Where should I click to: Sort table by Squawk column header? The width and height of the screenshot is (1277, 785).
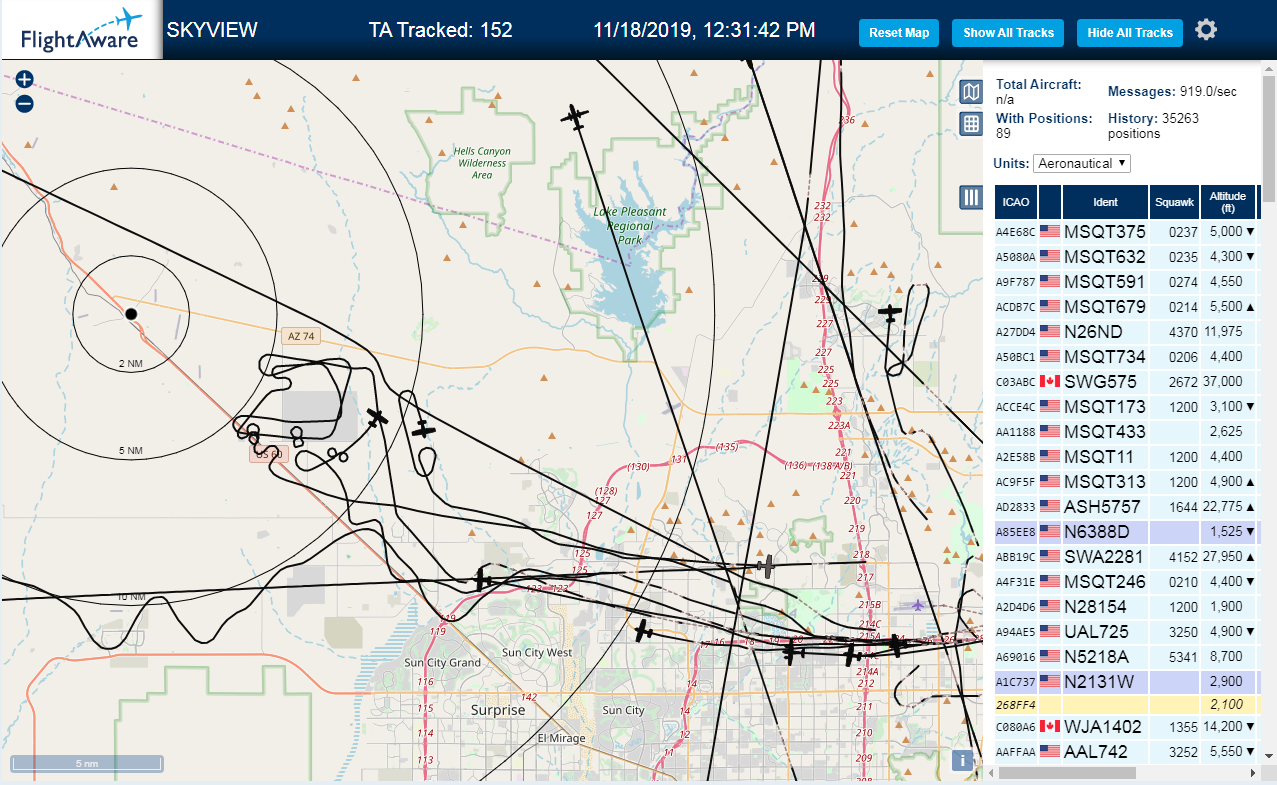click(1174, 202)
